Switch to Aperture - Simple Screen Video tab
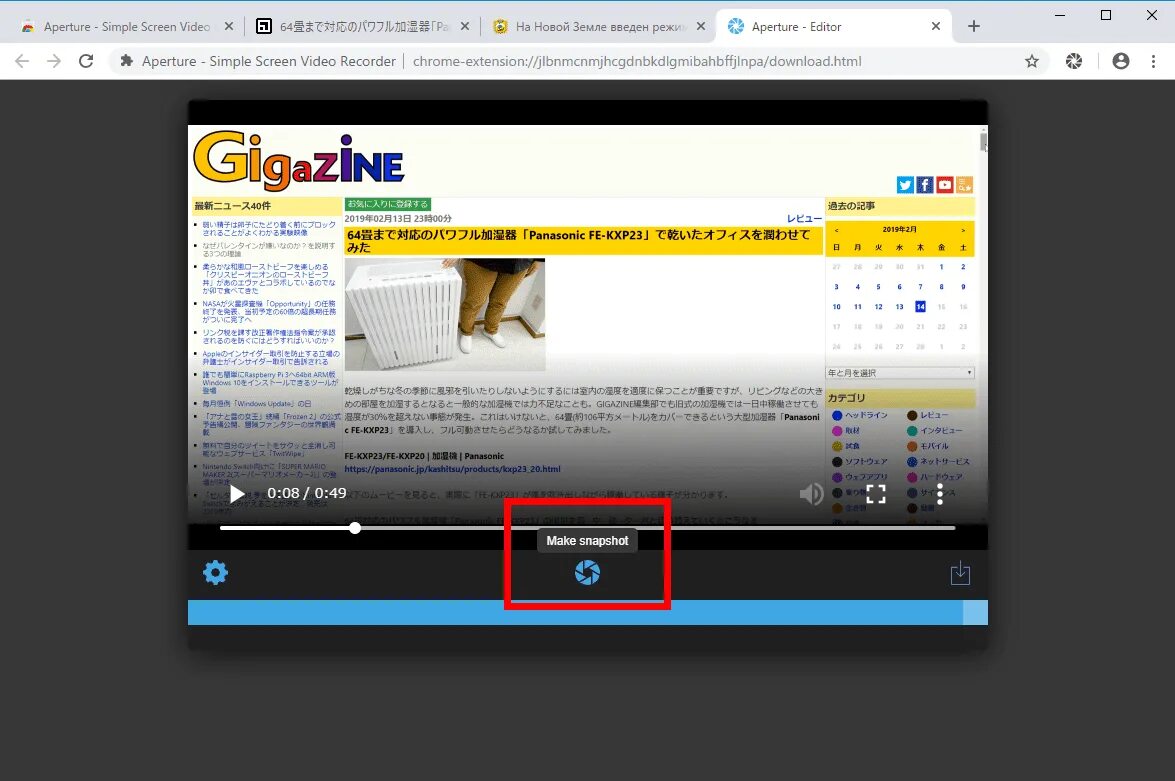Image resolution: width=1175 pixels, height=781 pixels. 126,26
